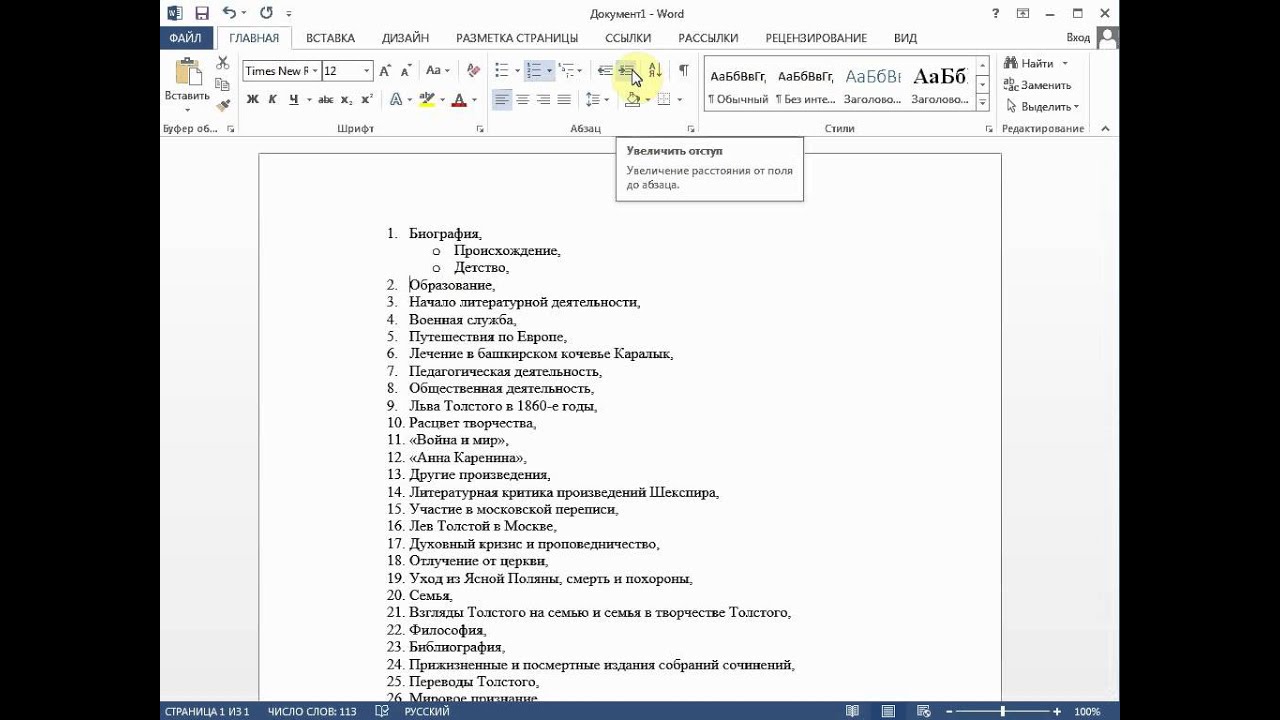Show paragraph marks with pilcrow icon
Screen dimensions: 1280x720
pyautogui.click(x=683, y=71)
